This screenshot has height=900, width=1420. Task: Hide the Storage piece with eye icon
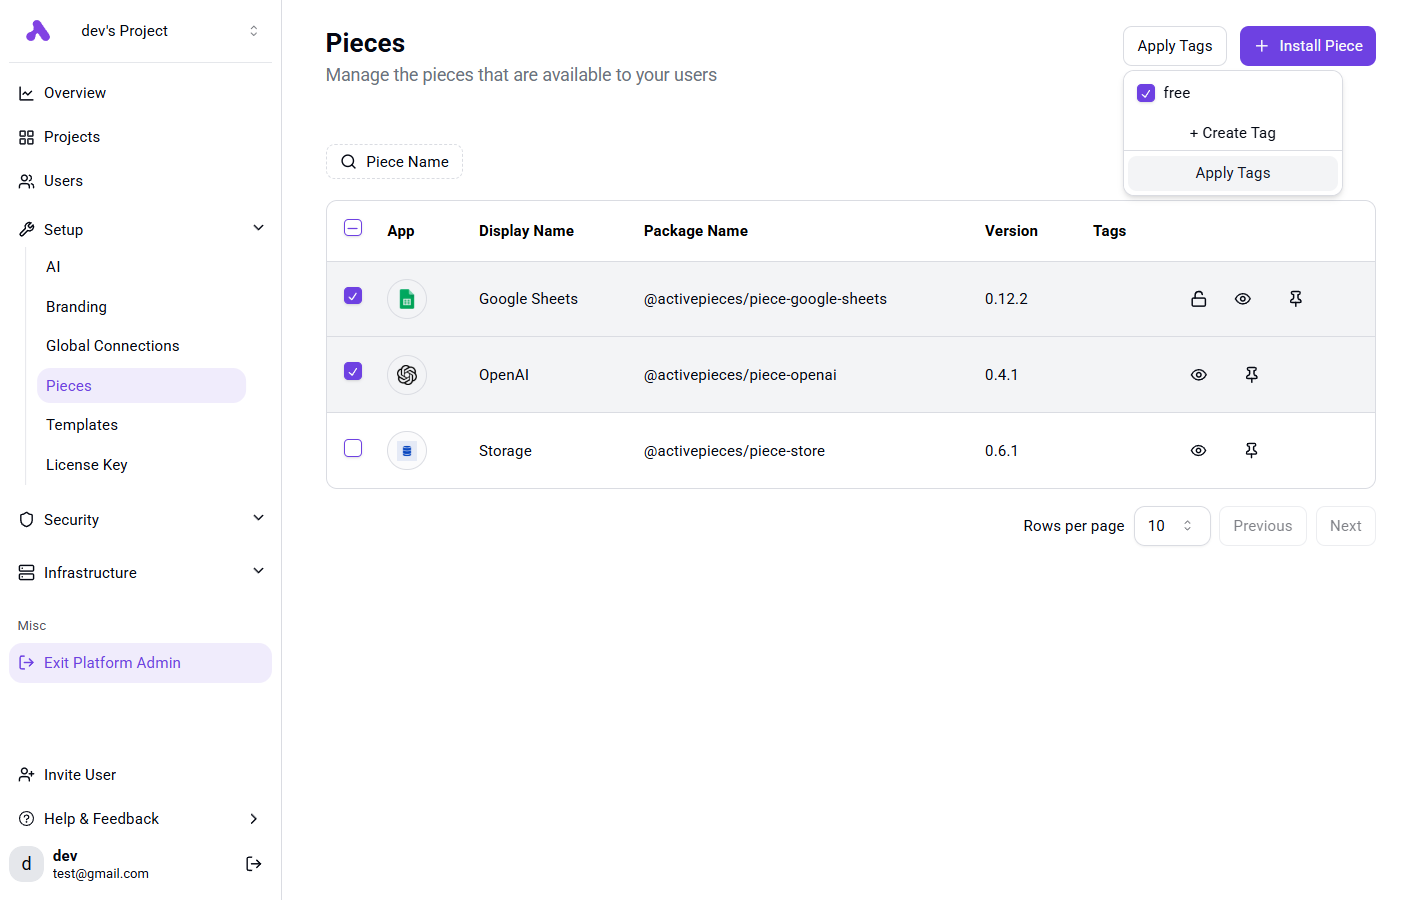[x=1198, y=451]
